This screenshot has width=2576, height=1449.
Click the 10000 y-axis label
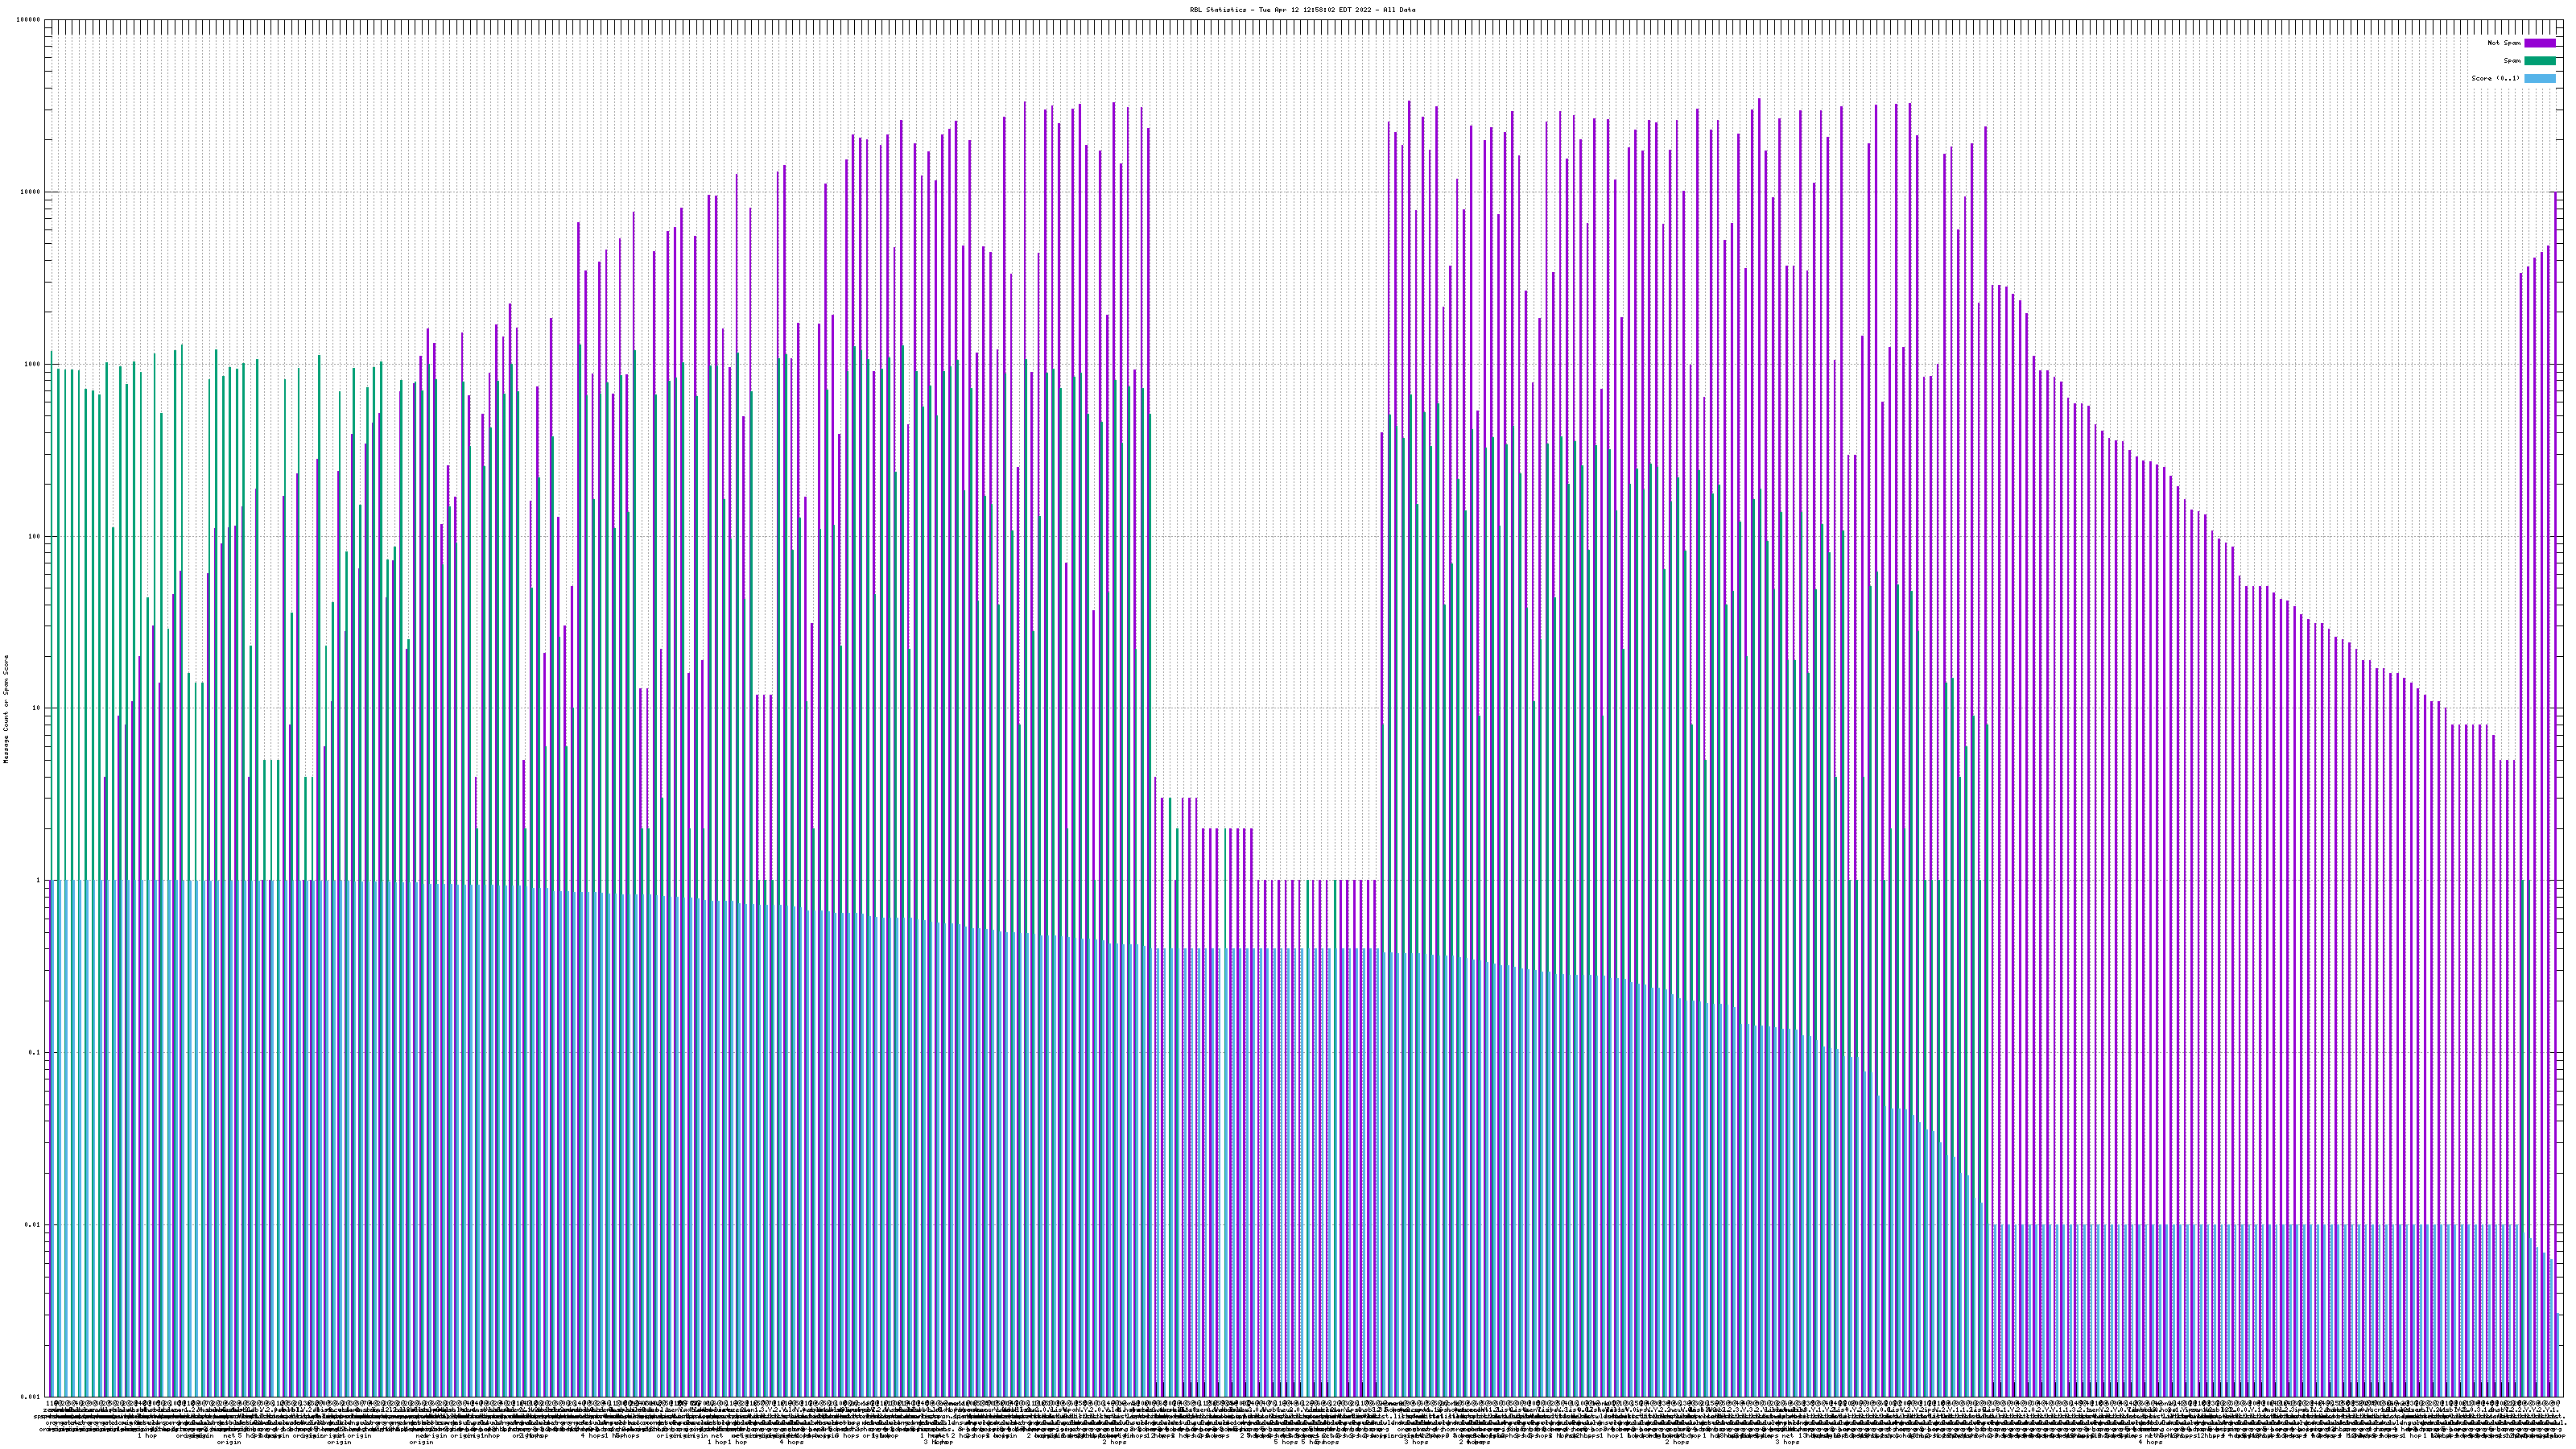(31, 192)
